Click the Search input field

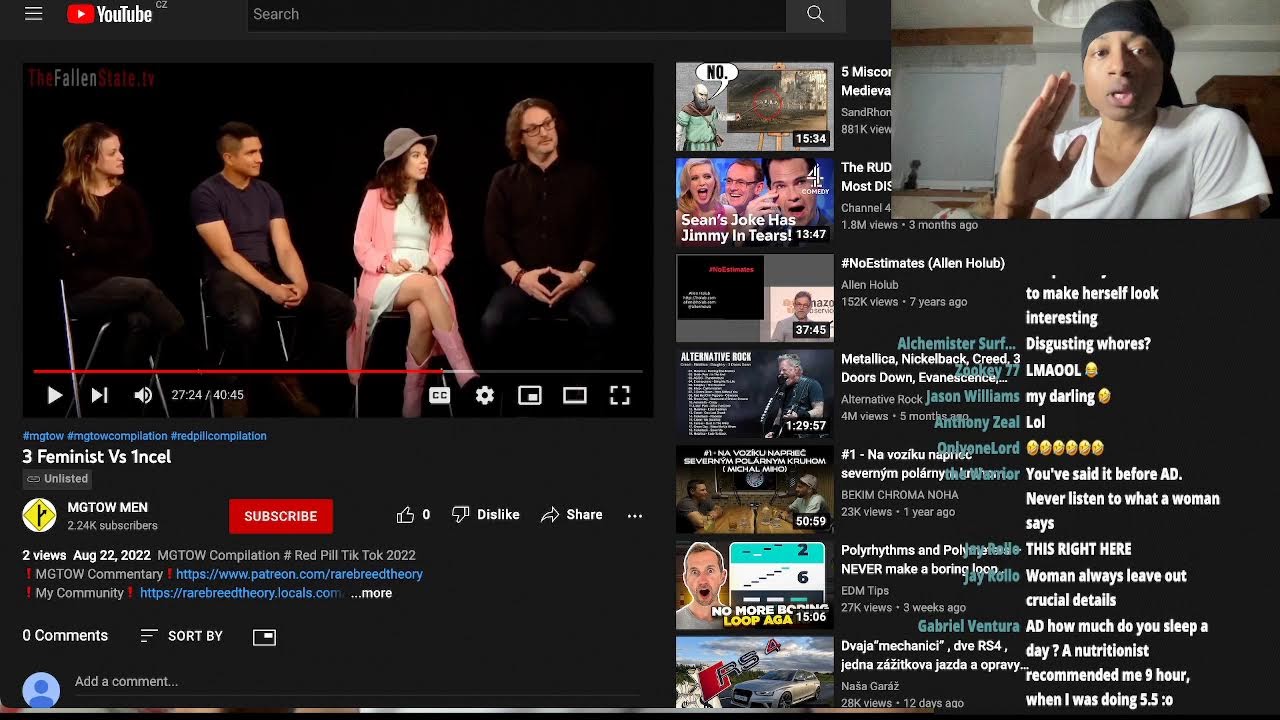tap(516, 14)
